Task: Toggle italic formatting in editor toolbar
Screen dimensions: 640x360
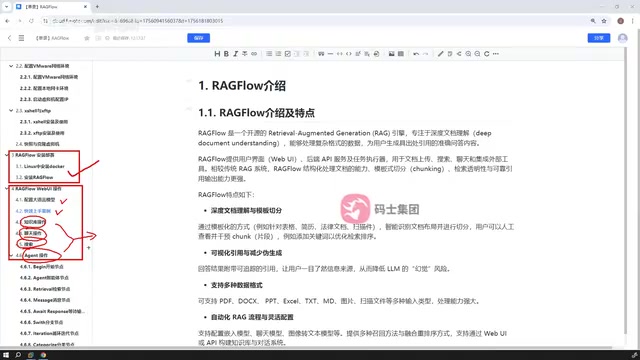Action: tap(236, 54)
